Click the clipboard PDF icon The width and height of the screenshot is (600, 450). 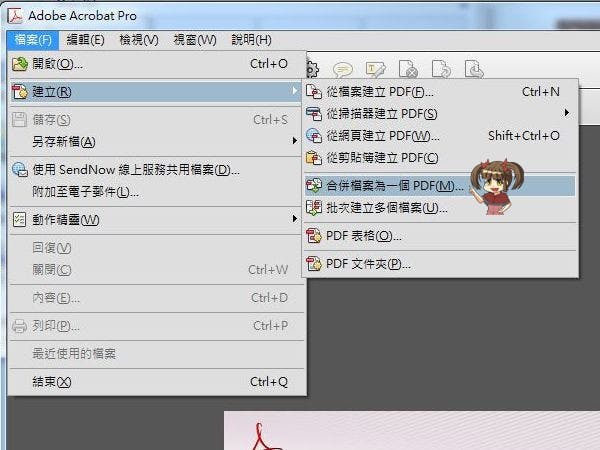[x=314, y=158]
